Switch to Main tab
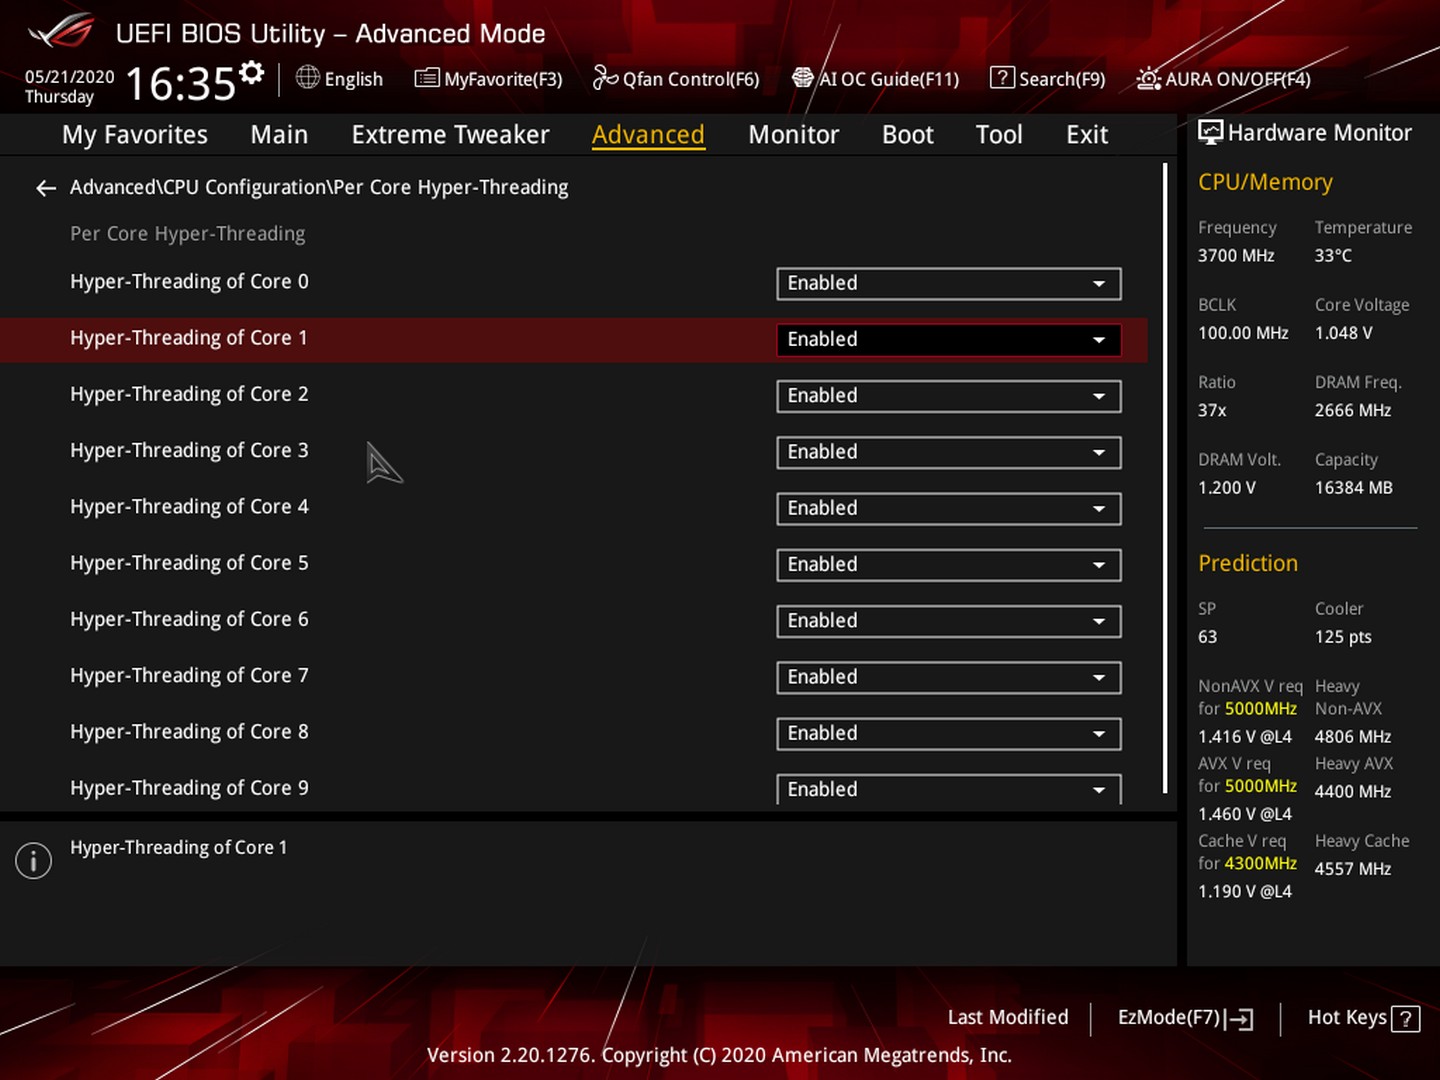This screenshot has height=1080, width=1440. point(279,135)
